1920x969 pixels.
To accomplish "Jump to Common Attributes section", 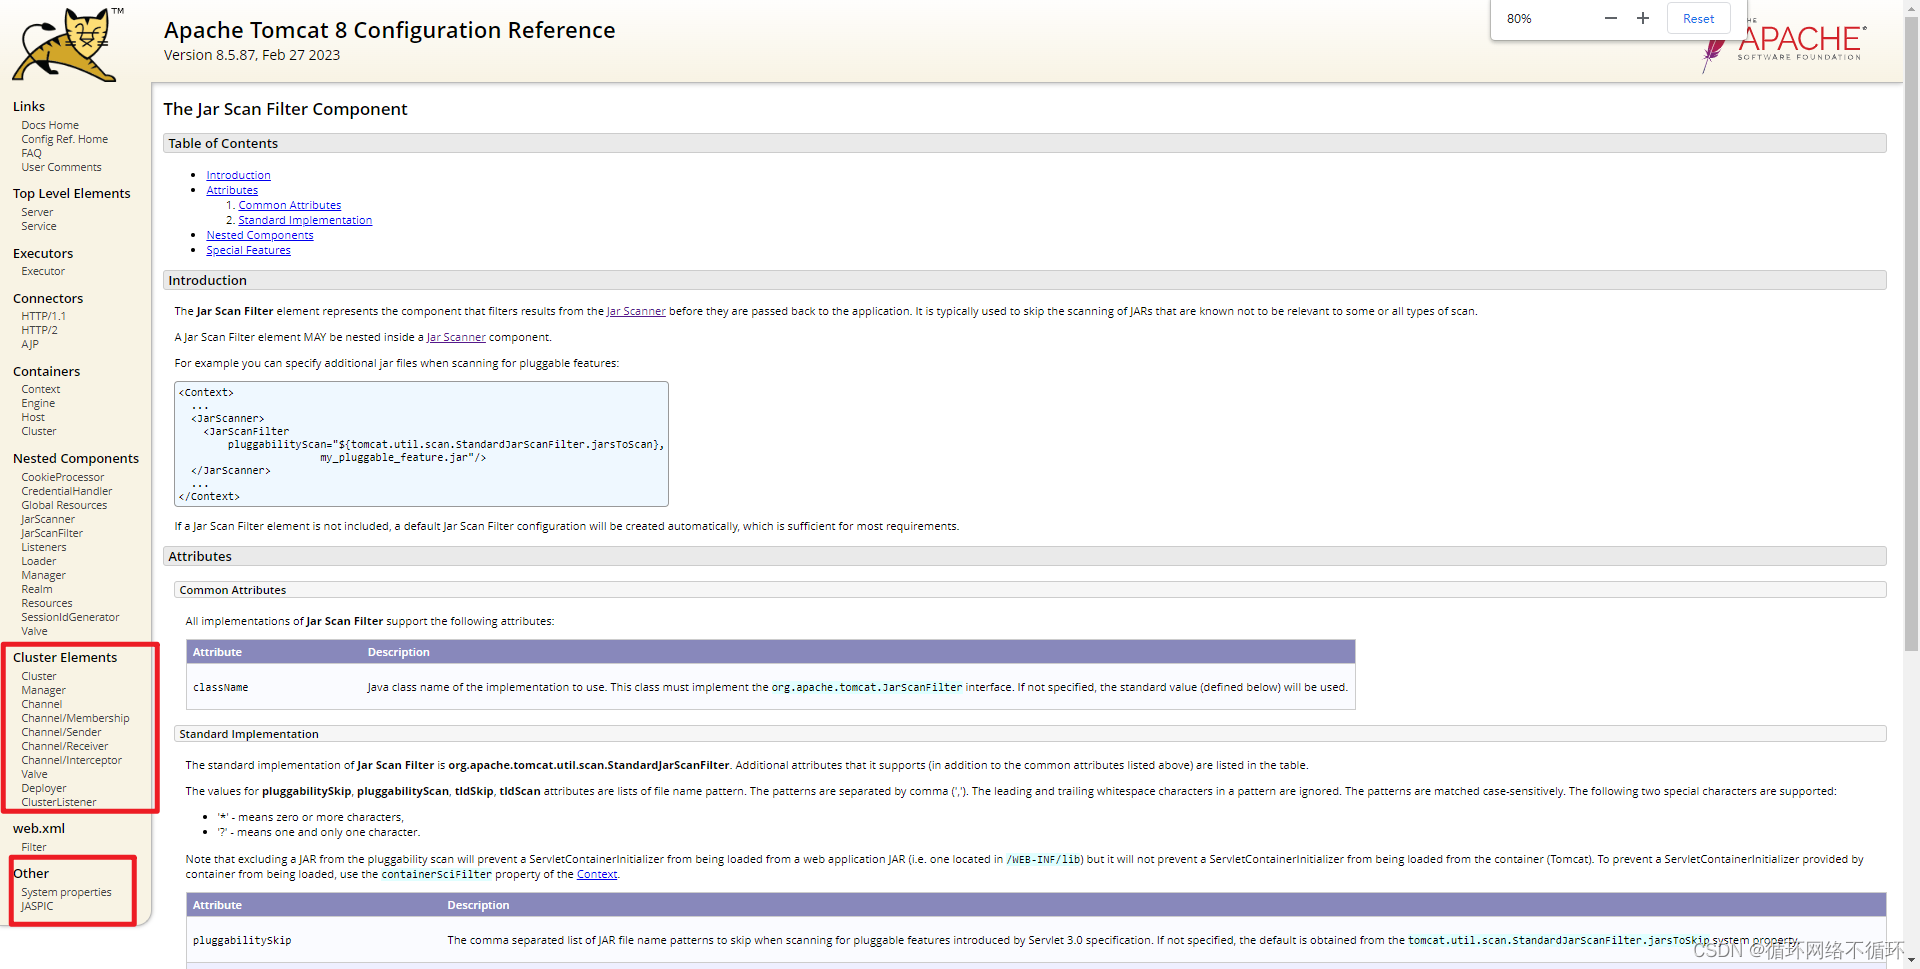I will [289, 205].
